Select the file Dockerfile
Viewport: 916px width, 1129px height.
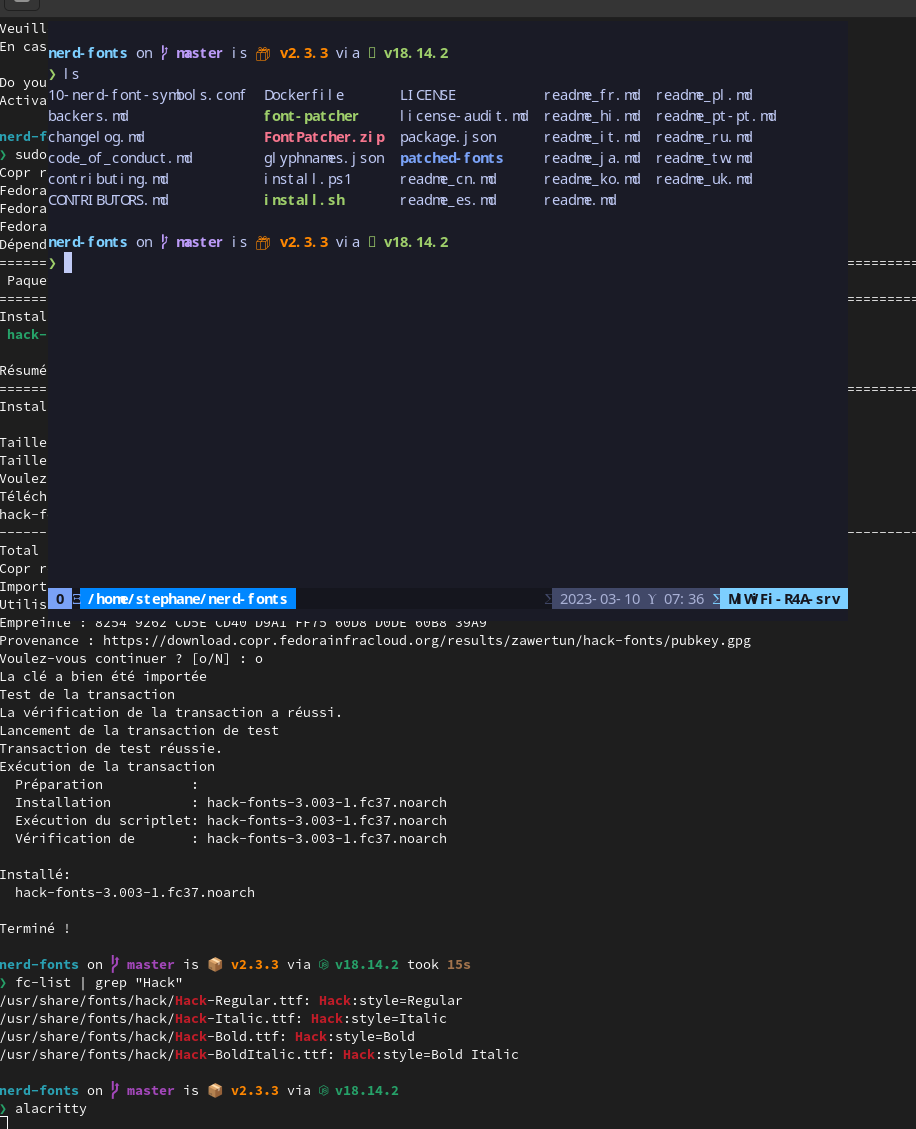point(304,95)
